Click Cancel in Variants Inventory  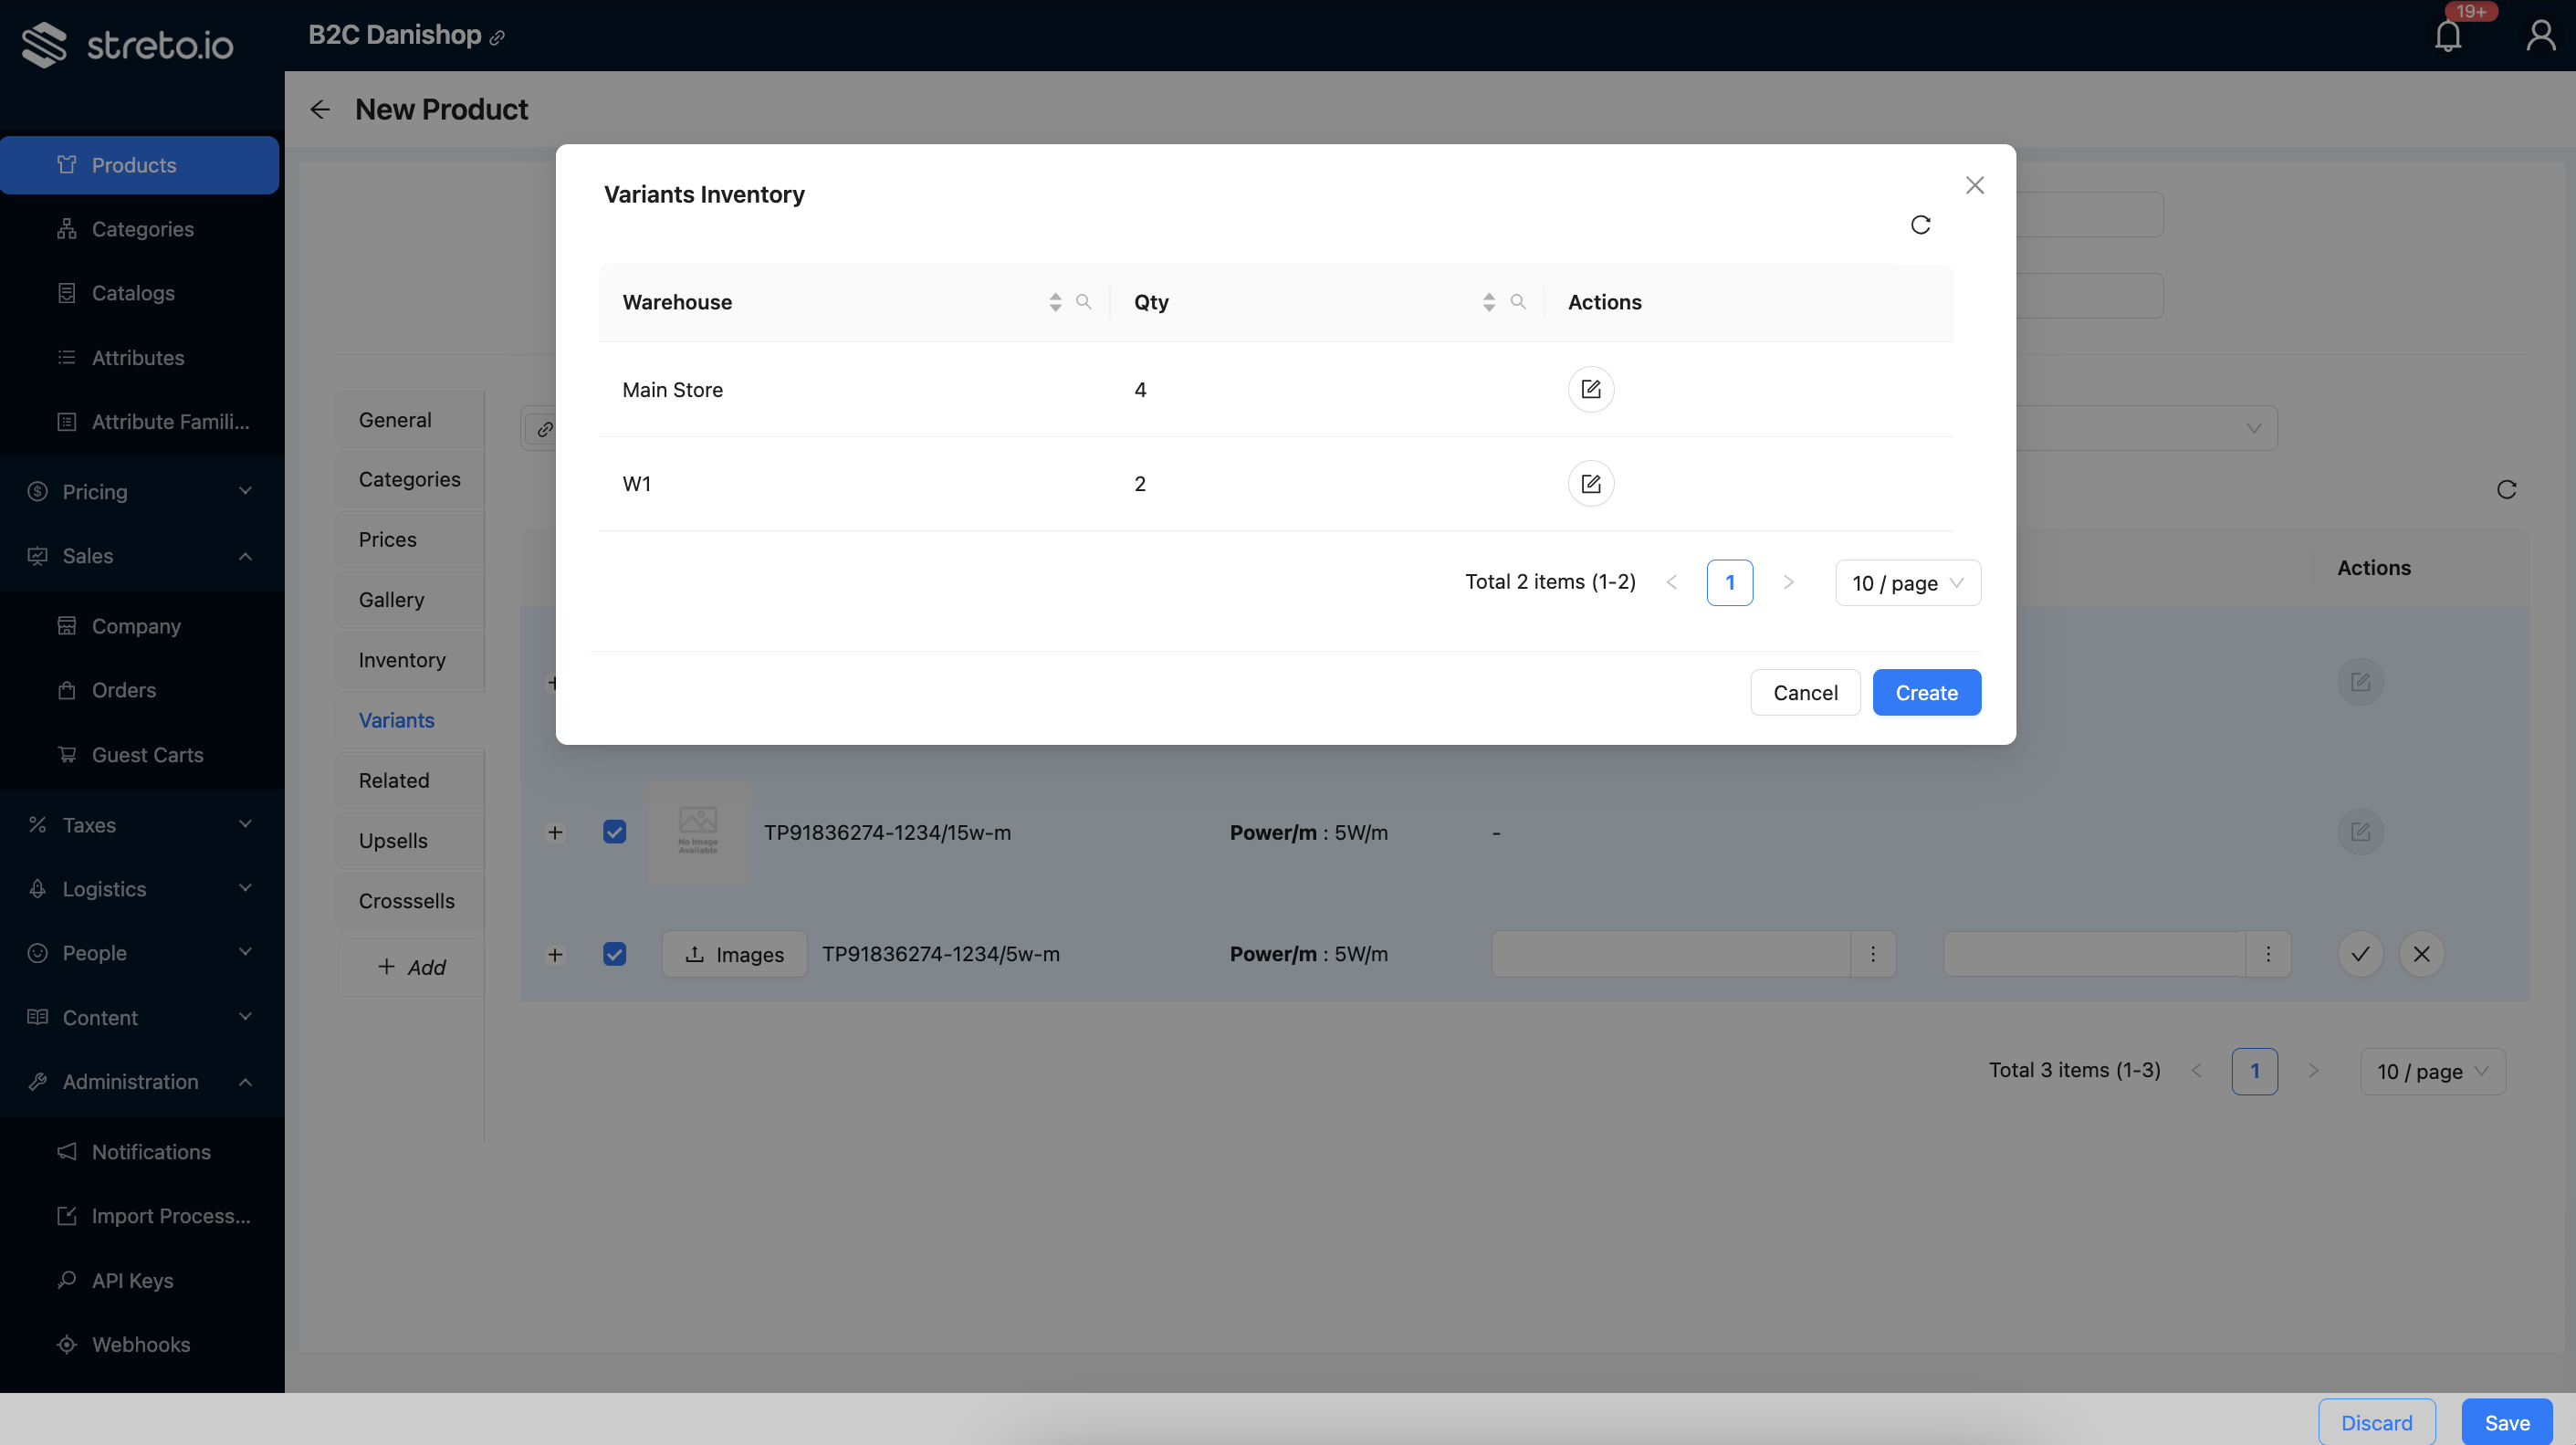pyautogui.click(x=1805, y=693)
